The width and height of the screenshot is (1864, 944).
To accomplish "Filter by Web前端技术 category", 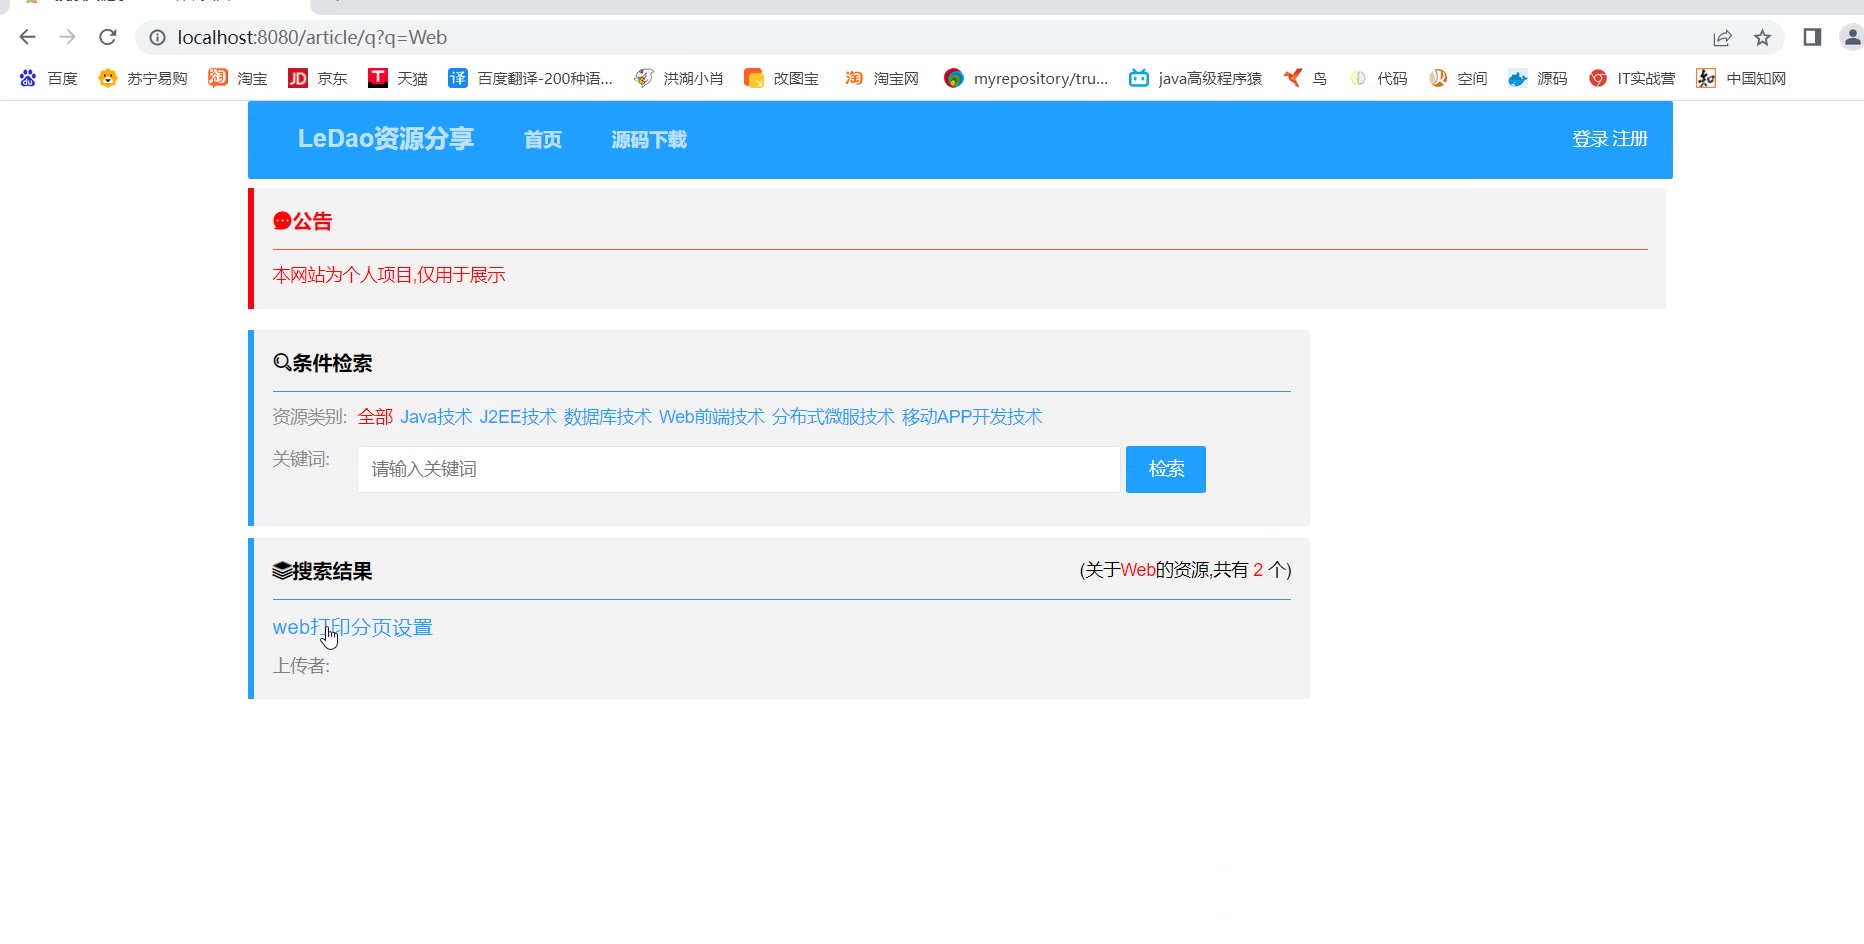I will coord(712,417).
